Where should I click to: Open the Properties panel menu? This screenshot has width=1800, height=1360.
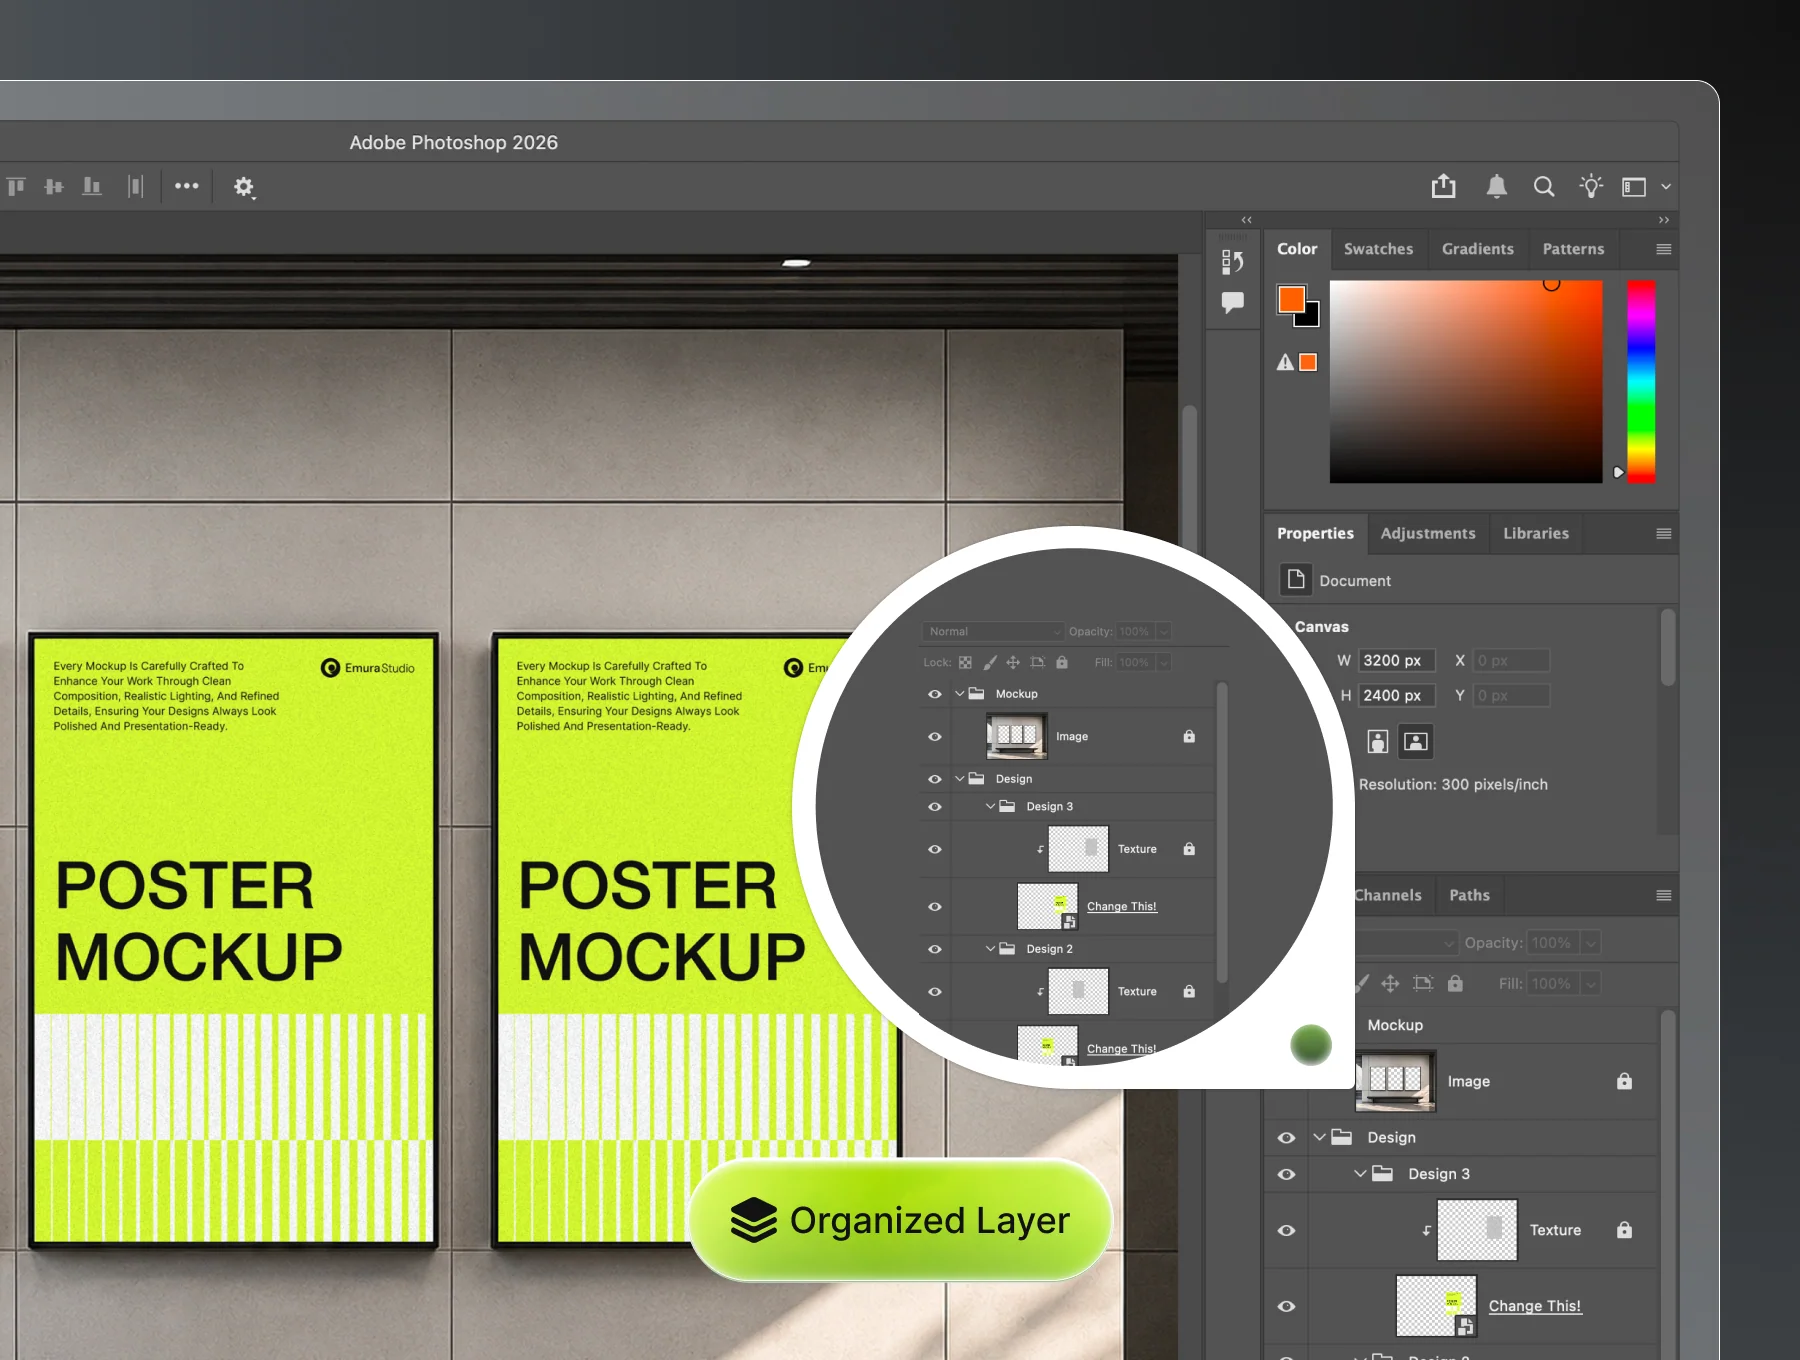(x=1664, y=534)
